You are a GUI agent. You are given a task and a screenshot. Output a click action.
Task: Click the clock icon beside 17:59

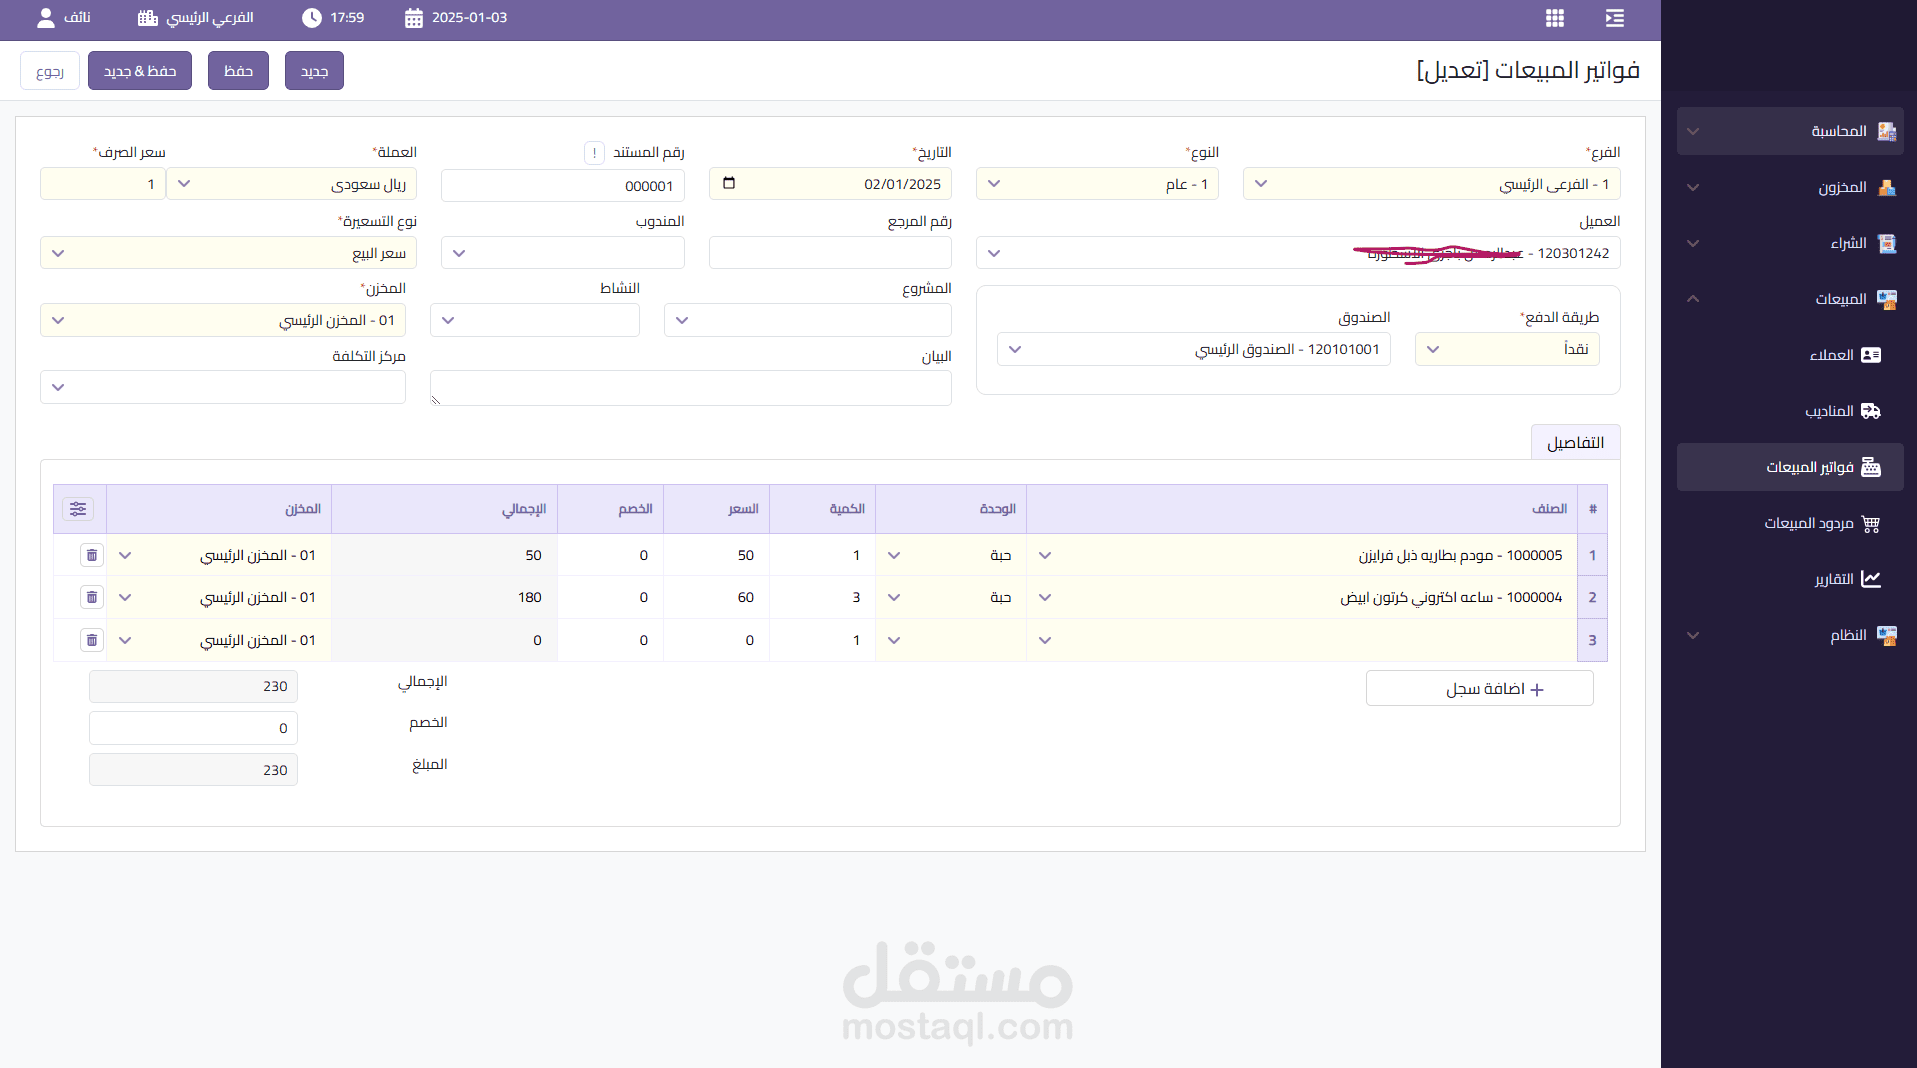point(312,18)
